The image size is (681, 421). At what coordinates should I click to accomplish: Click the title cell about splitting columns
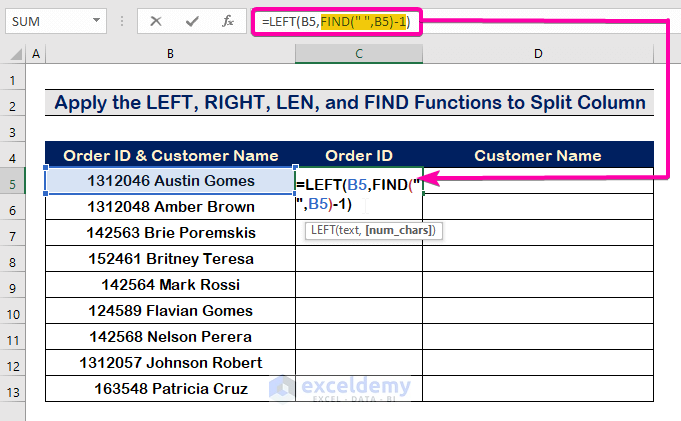(x=350, y=103)
